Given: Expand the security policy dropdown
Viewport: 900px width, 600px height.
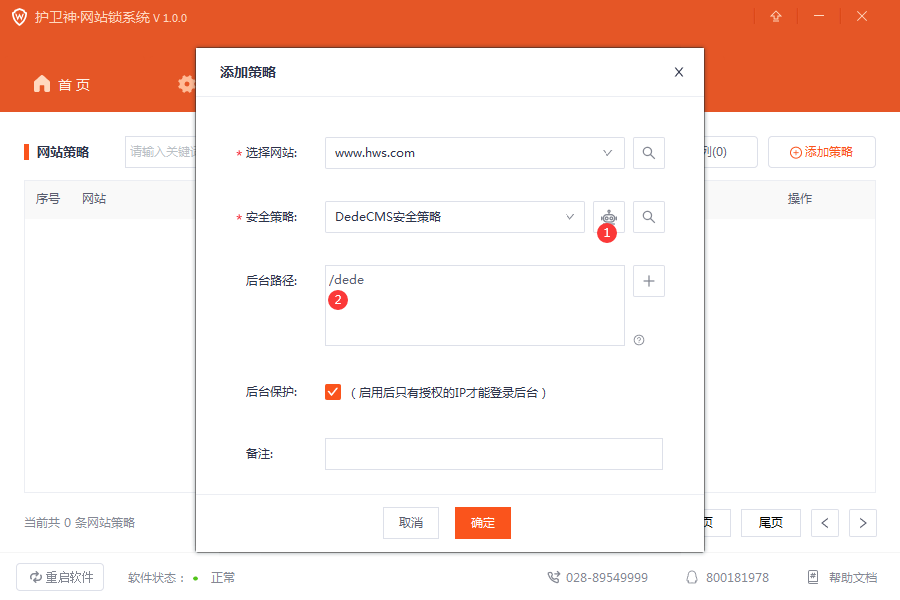Looking at the screenshot, I should pos(455,216).
